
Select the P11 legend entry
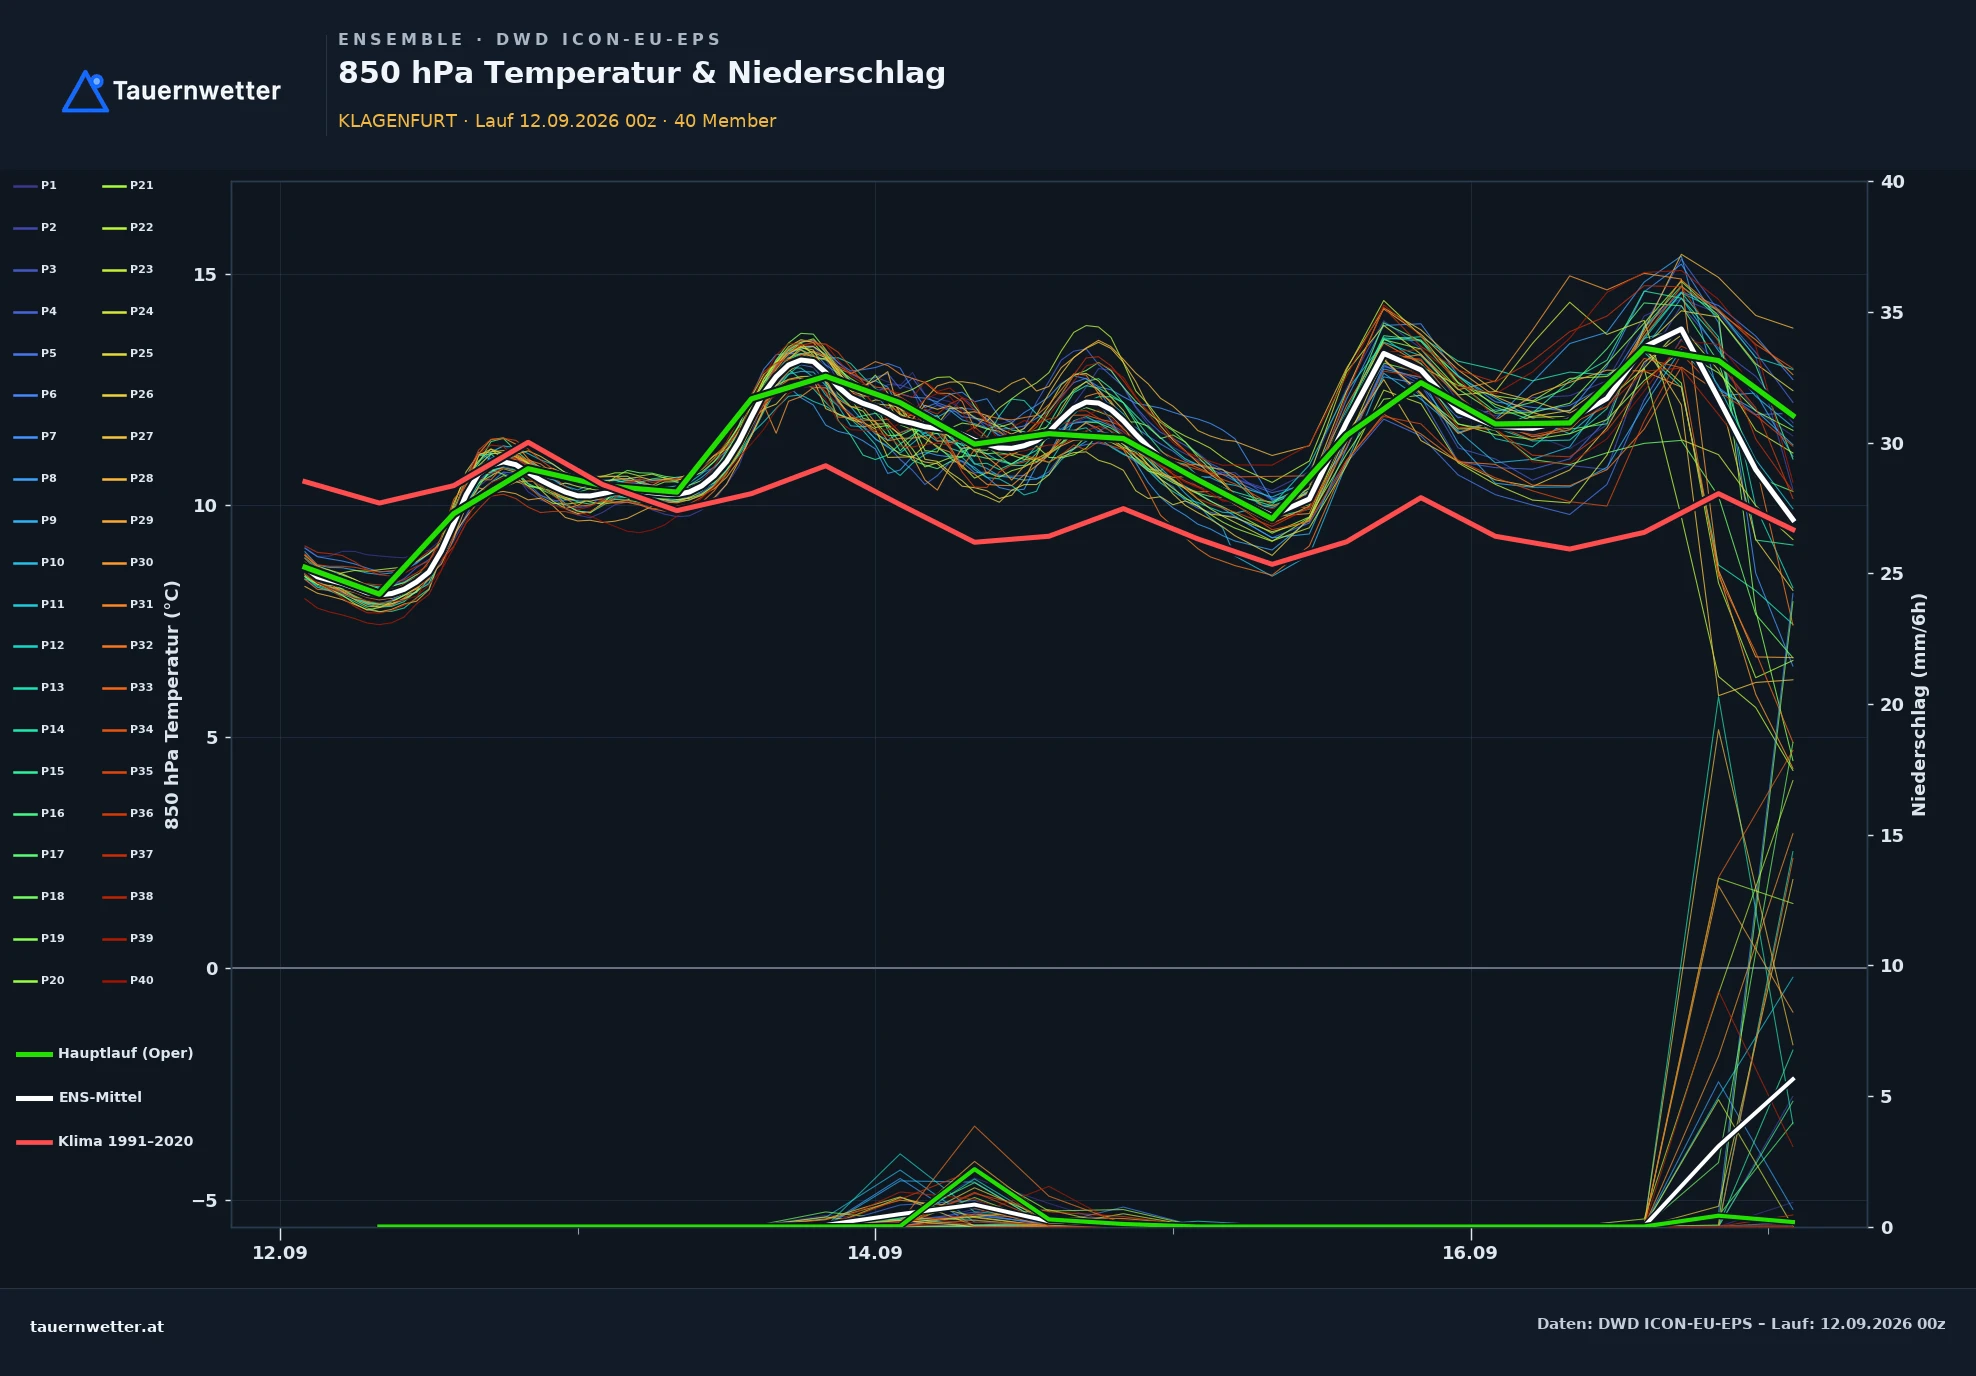(x=39, y=605)
